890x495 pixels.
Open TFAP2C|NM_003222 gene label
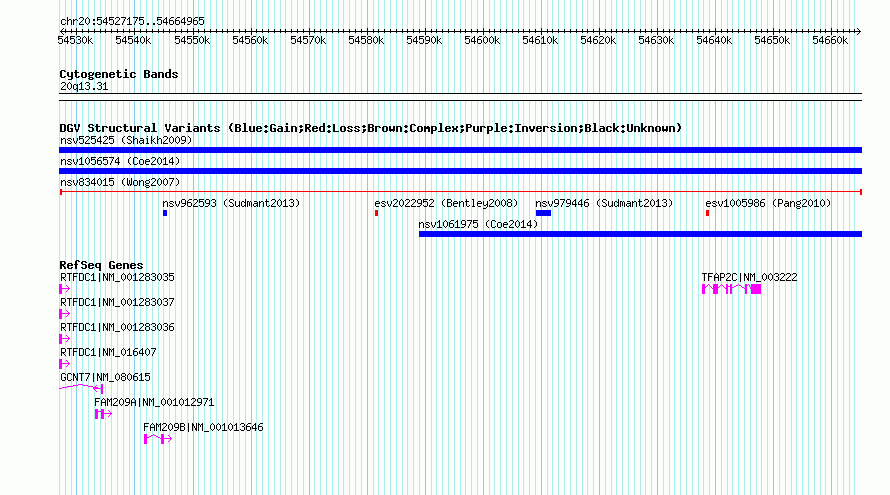click(x=749, y=277)
